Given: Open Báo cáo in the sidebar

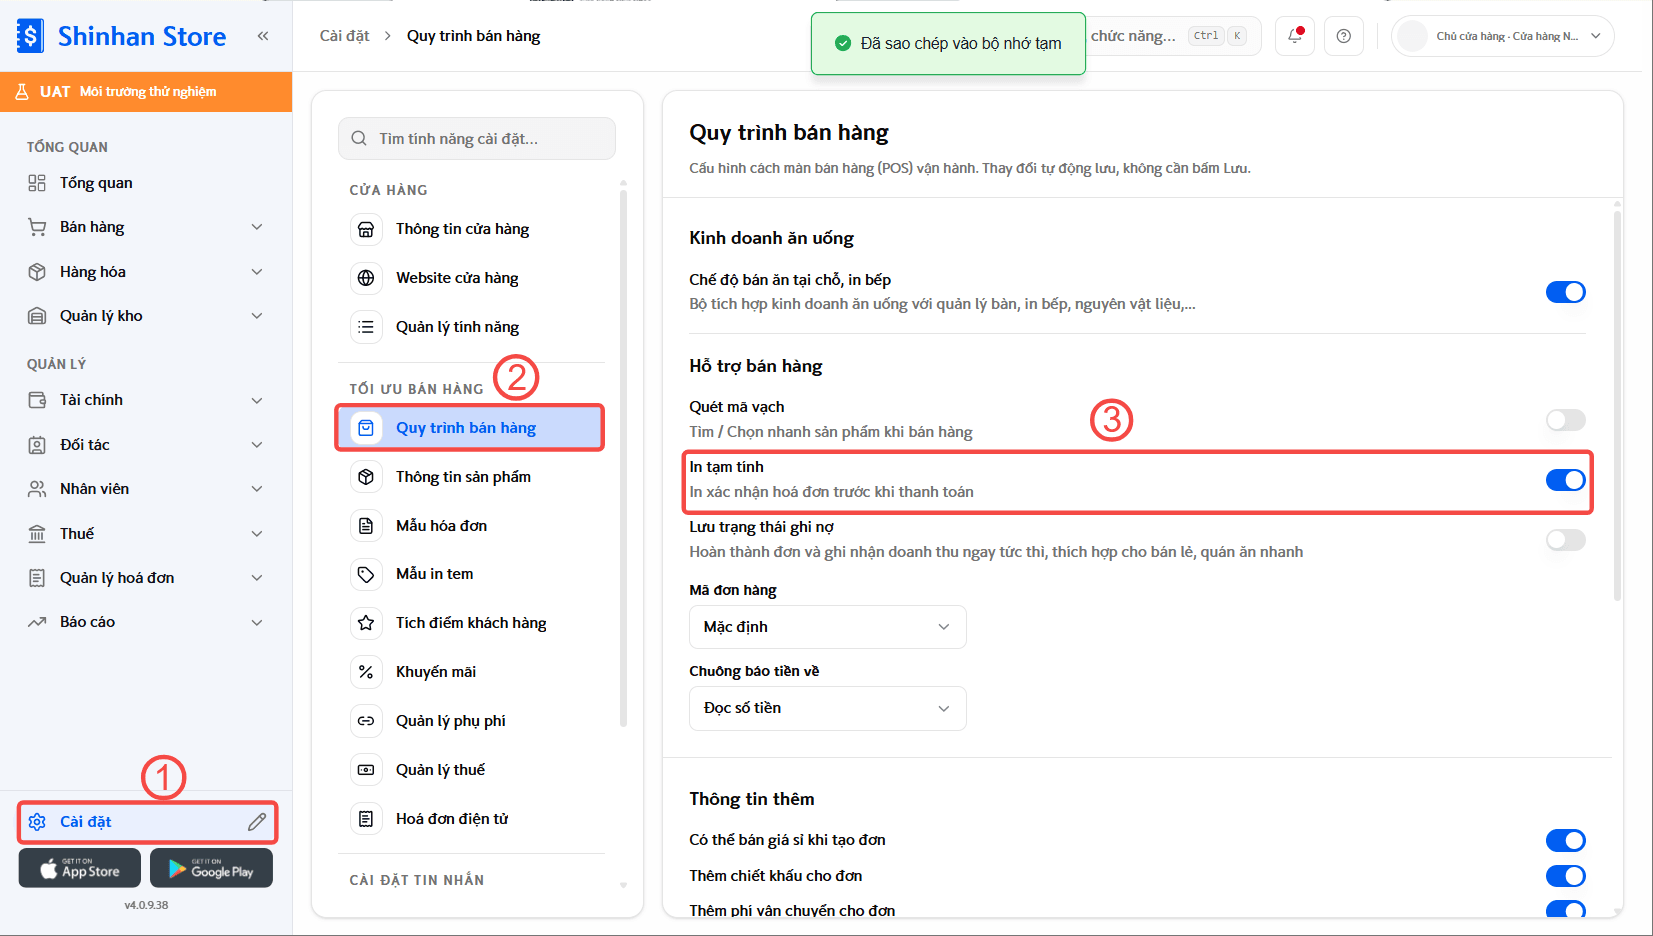Looking at the screenshot, I should [x=146, y=622].
